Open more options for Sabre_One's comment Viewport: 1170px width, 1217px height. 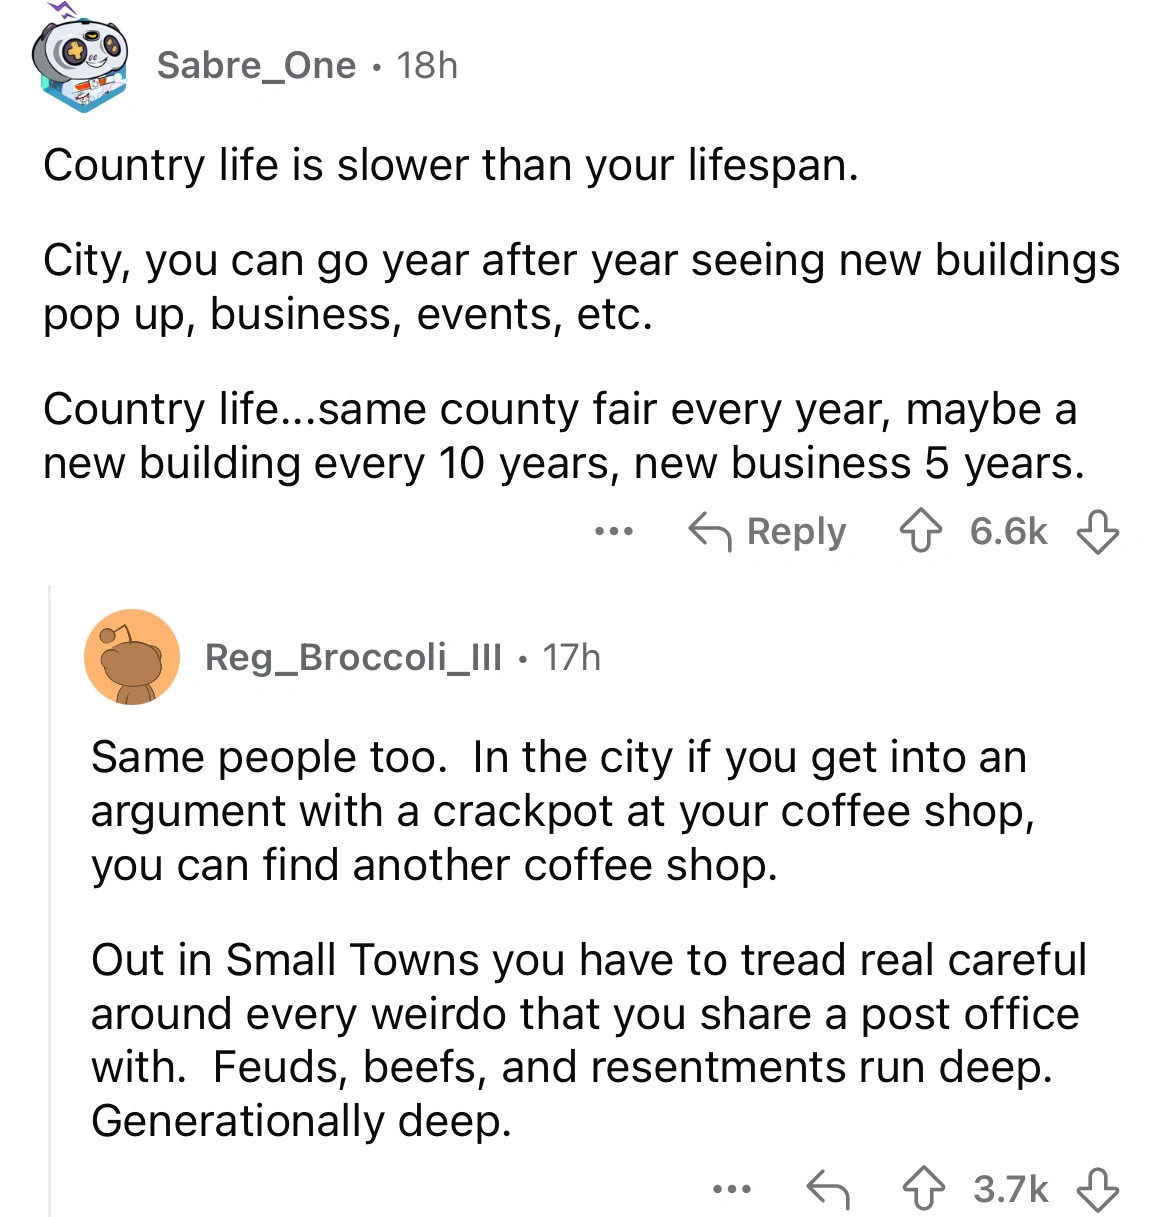pyautogui.click(x=613, y=532)
